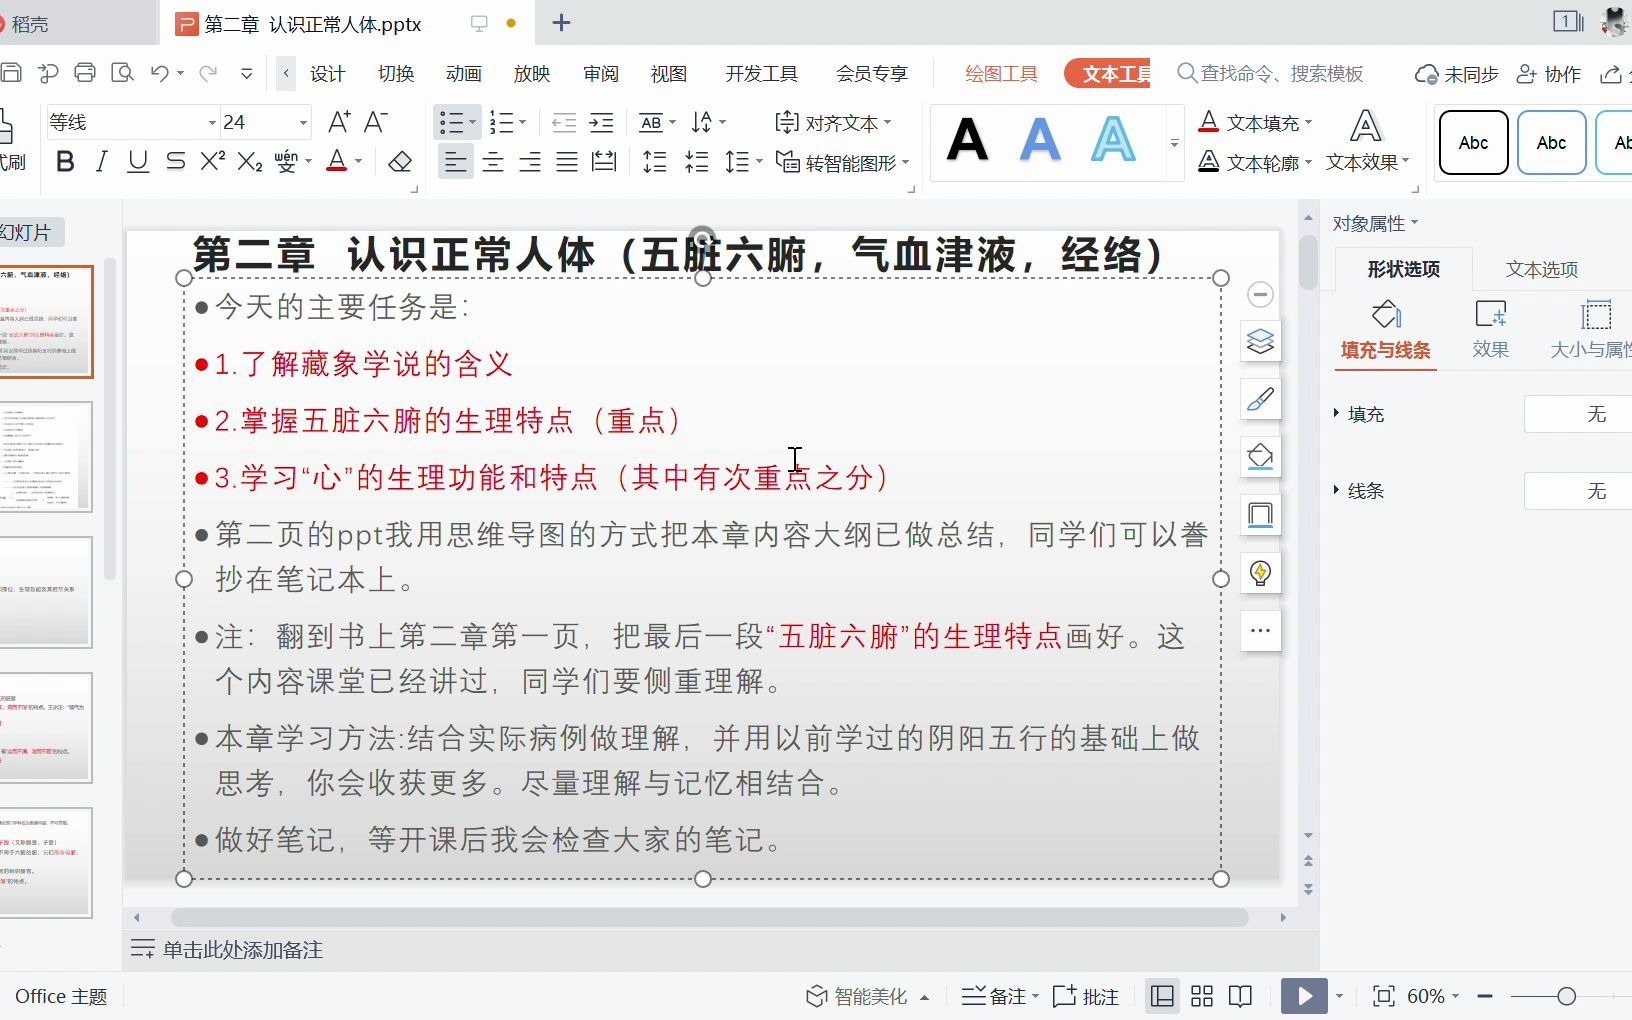Decrease font size with A- icon
The image size is (1632, 1020).
point(376,122)
